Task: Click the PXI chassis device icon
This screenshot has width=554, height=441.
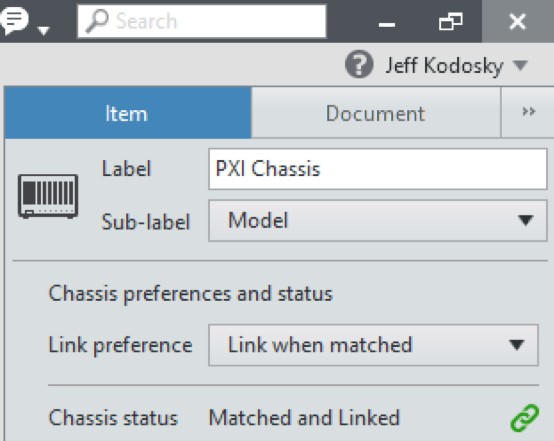Action: point(48,196)
